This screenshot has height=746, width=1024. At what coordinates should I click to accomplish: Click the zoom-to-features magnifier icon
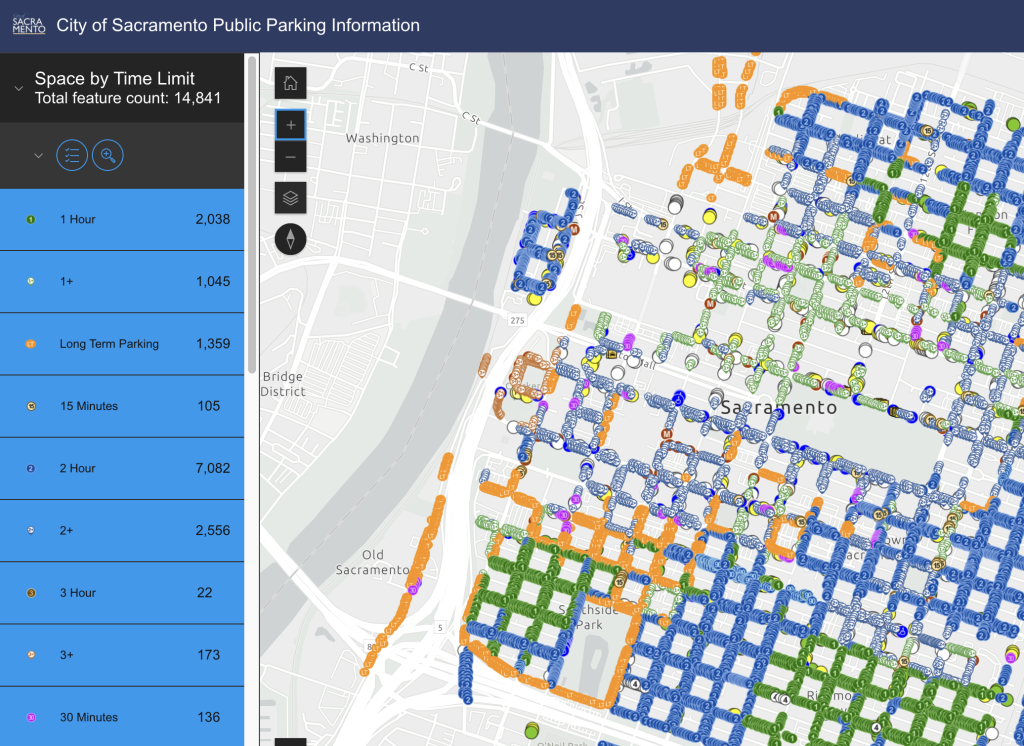pos(107,155)
